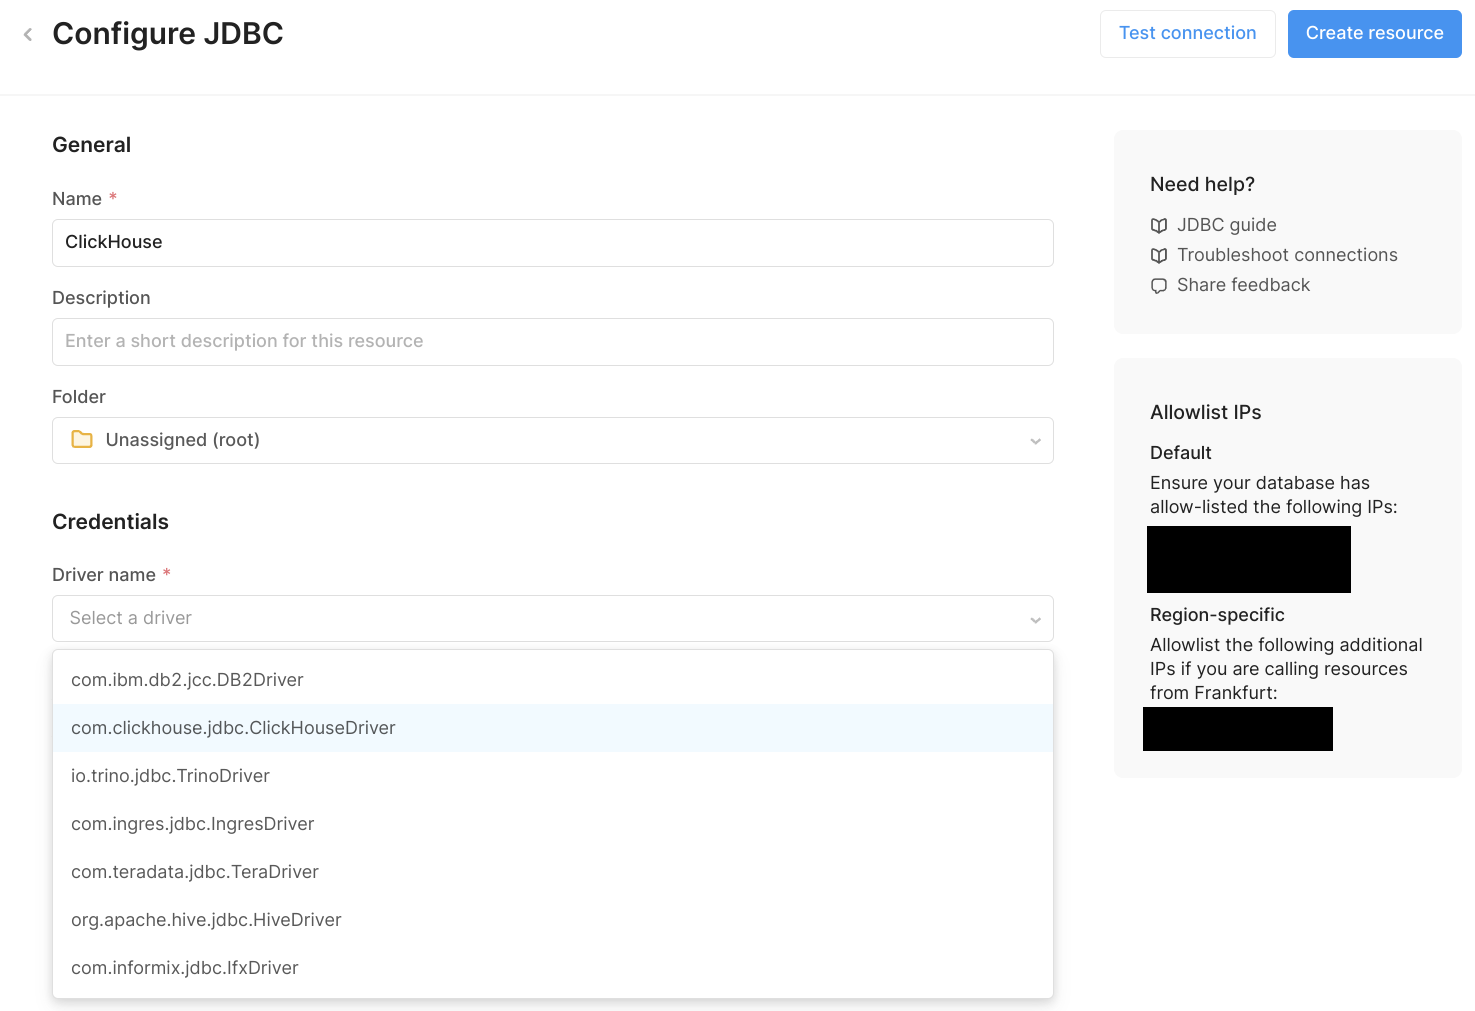Click the Name field containing ClickHouse

tap(552, 243)
